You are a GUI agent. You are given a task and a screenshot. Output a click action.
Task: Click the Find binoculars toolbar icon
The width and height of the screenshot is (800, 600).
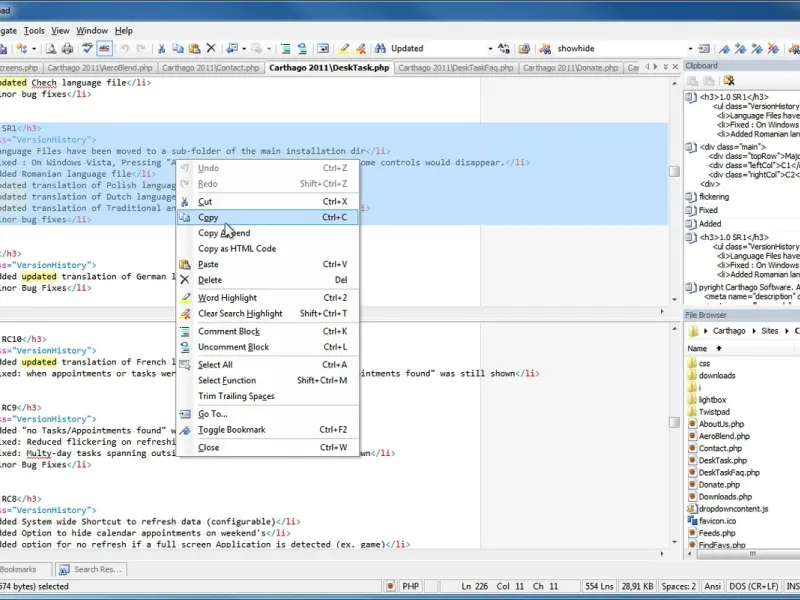point(380,48)
